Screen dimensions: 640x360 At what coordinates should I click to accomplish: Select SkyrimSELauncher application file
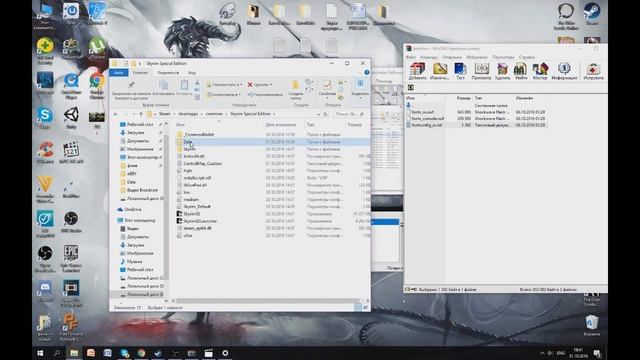(200, 221)
